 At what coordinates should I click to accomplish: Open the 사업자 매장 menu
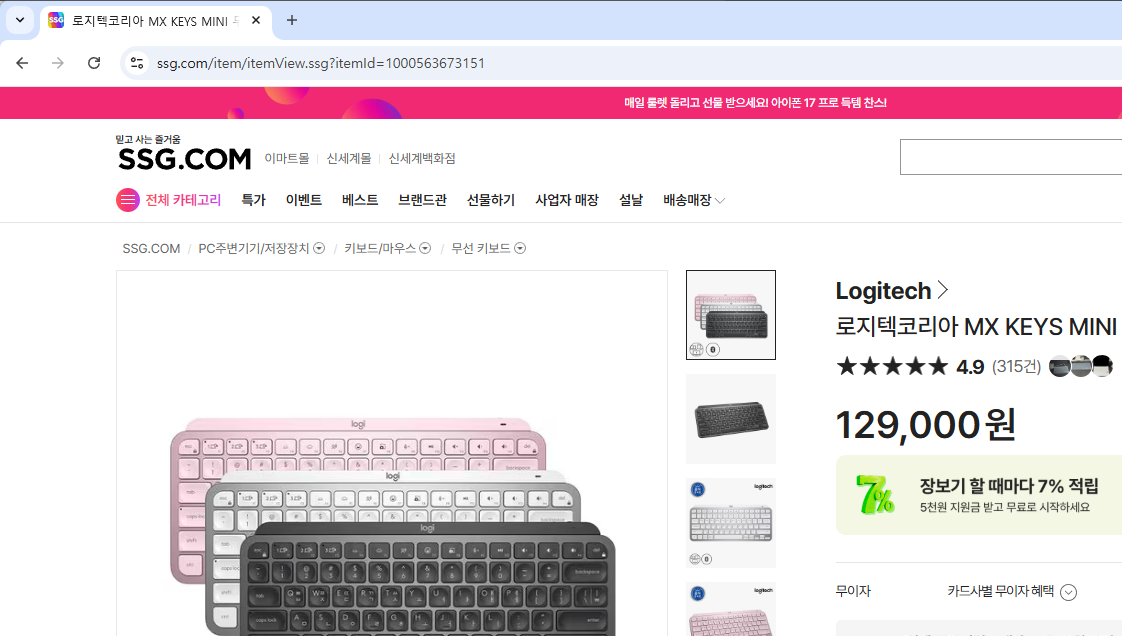point(567,200)
